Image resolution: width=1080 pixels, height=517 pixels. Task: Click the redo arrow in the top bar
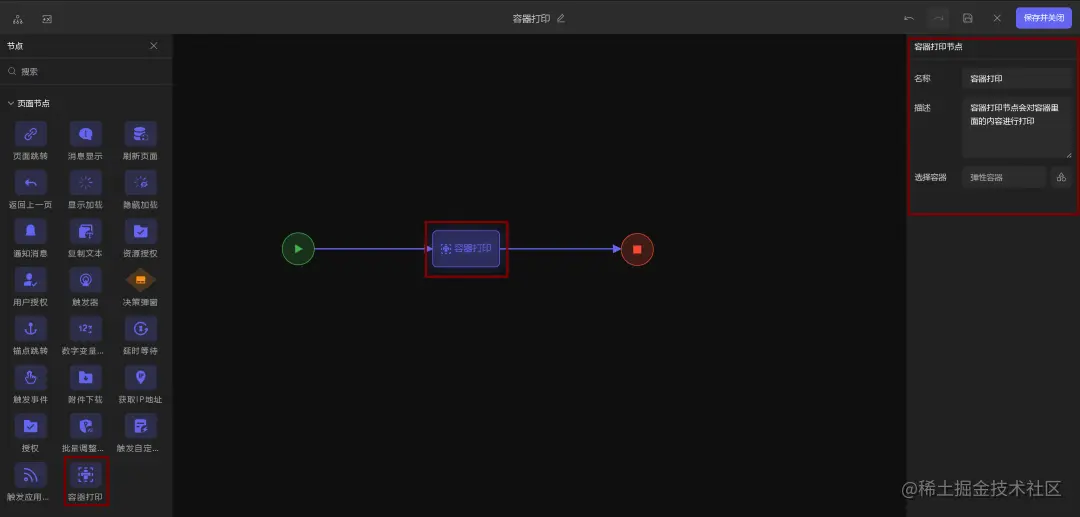point(938,19)
